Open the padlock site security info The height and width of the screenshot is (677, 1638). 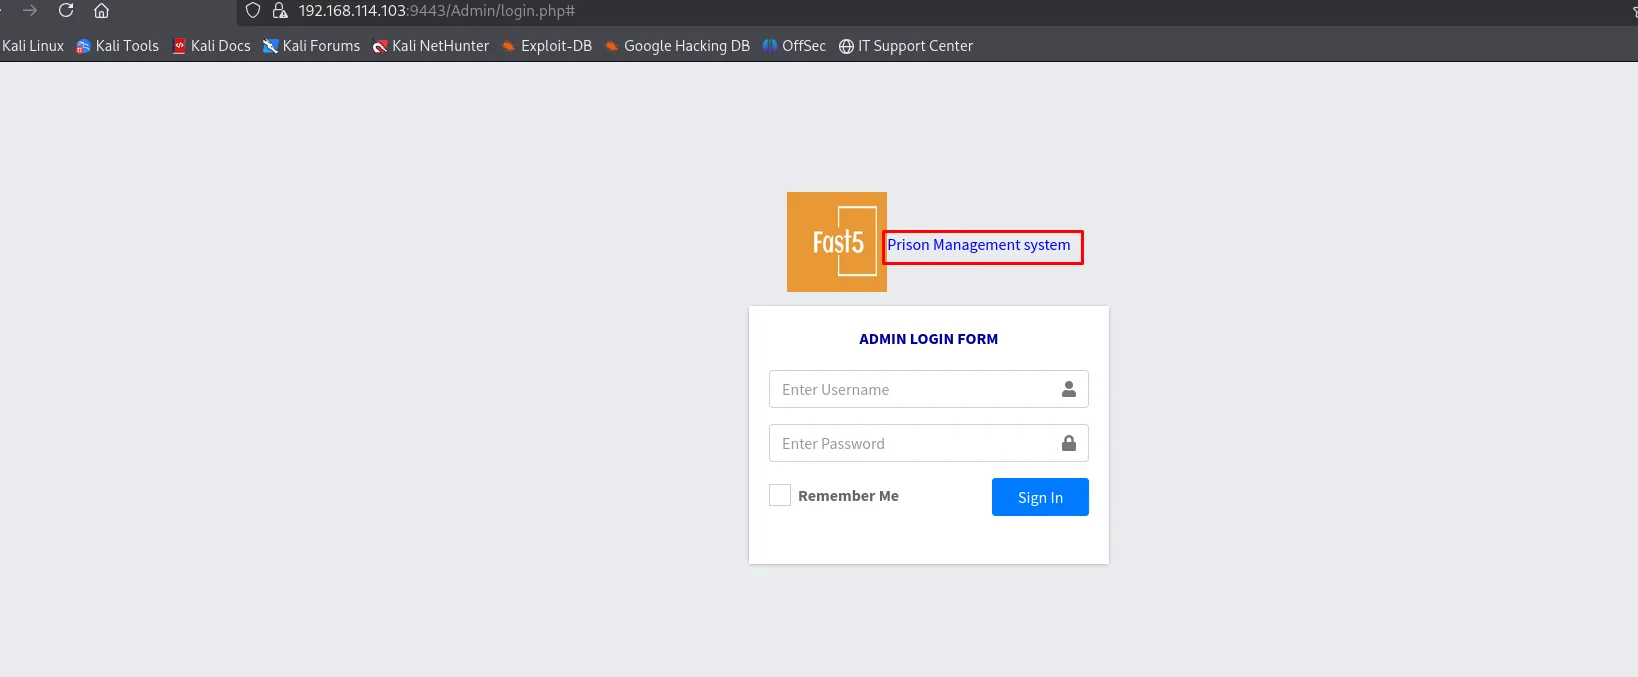[280, 10]
